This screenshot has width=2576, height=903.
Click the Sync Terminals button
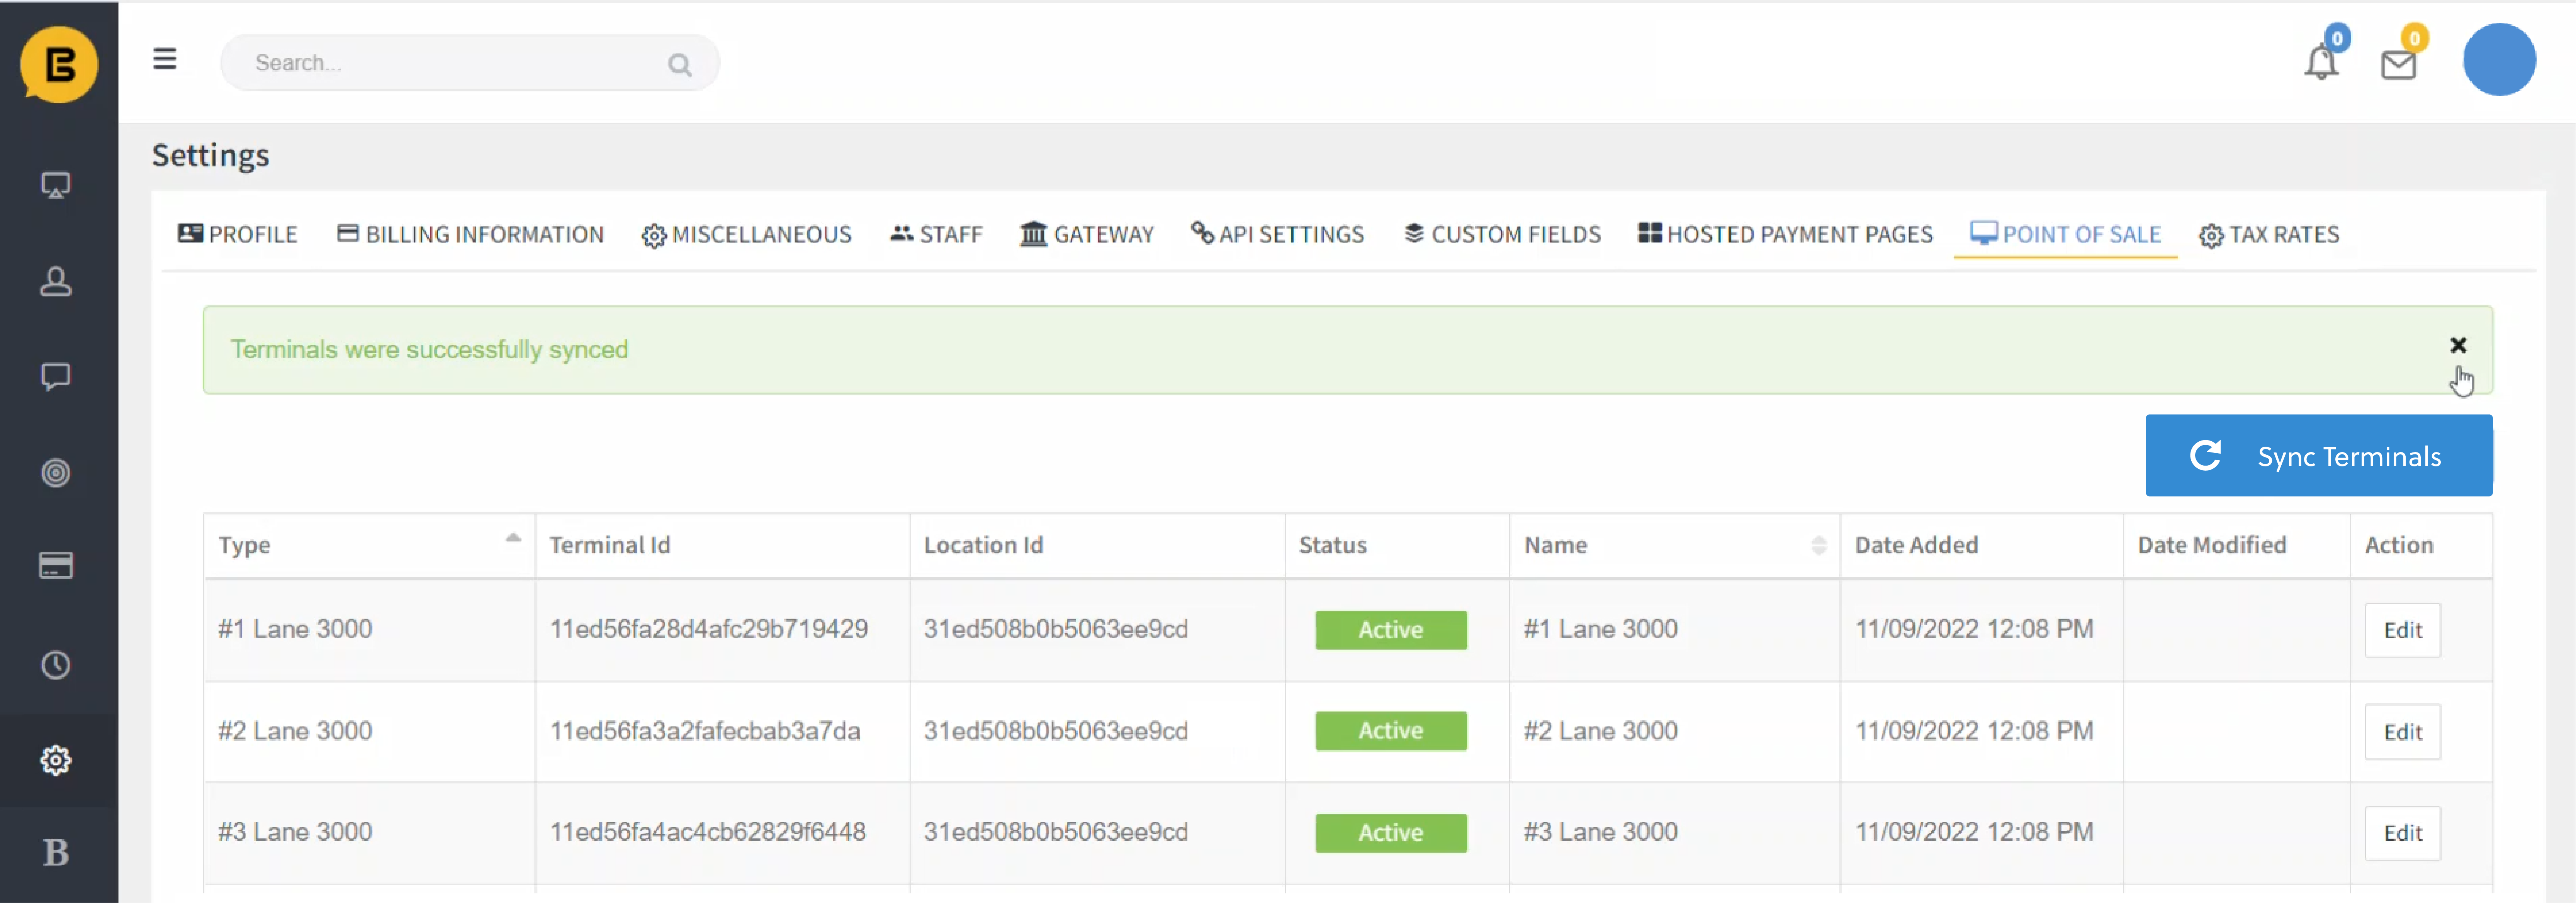point(2319,456)
